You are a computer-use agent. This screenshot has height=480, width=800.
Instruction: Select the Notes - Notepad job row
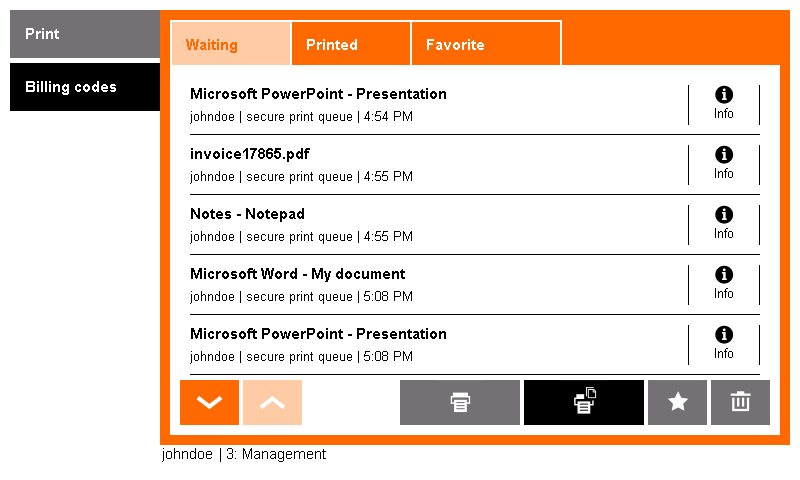click(439, 225)
